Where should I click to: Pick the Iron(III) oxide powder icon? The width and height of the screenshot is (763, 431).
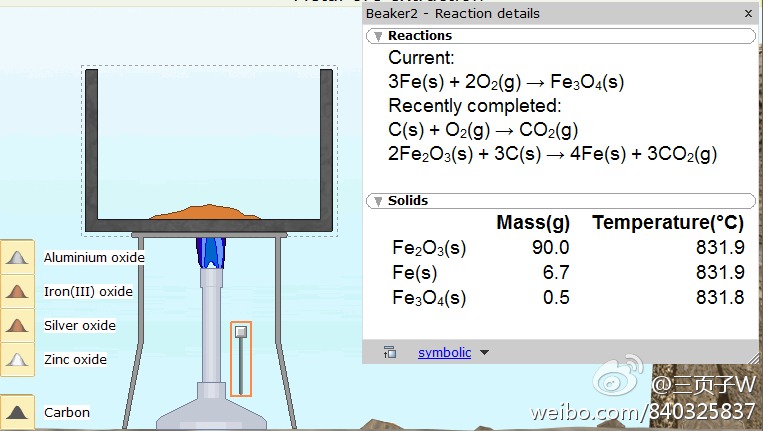click(x=17, y=292)
